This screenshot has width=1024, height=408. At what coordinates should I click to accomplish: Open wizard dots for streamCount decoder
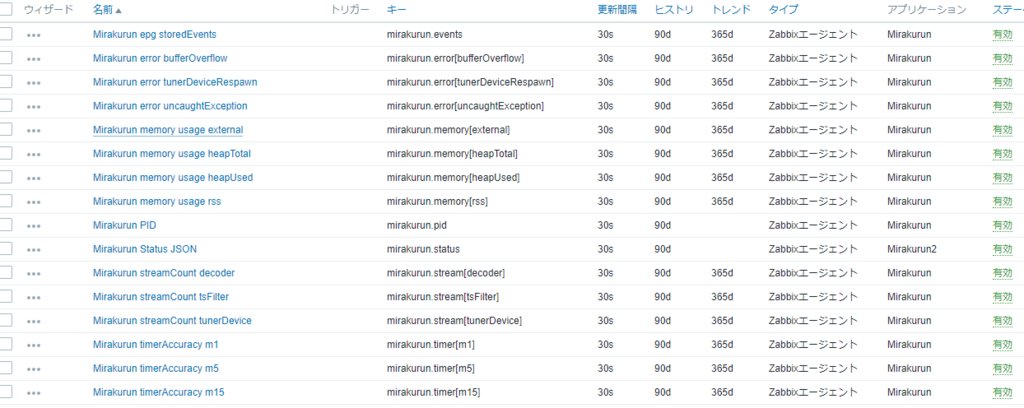click(x=34, y=274)
